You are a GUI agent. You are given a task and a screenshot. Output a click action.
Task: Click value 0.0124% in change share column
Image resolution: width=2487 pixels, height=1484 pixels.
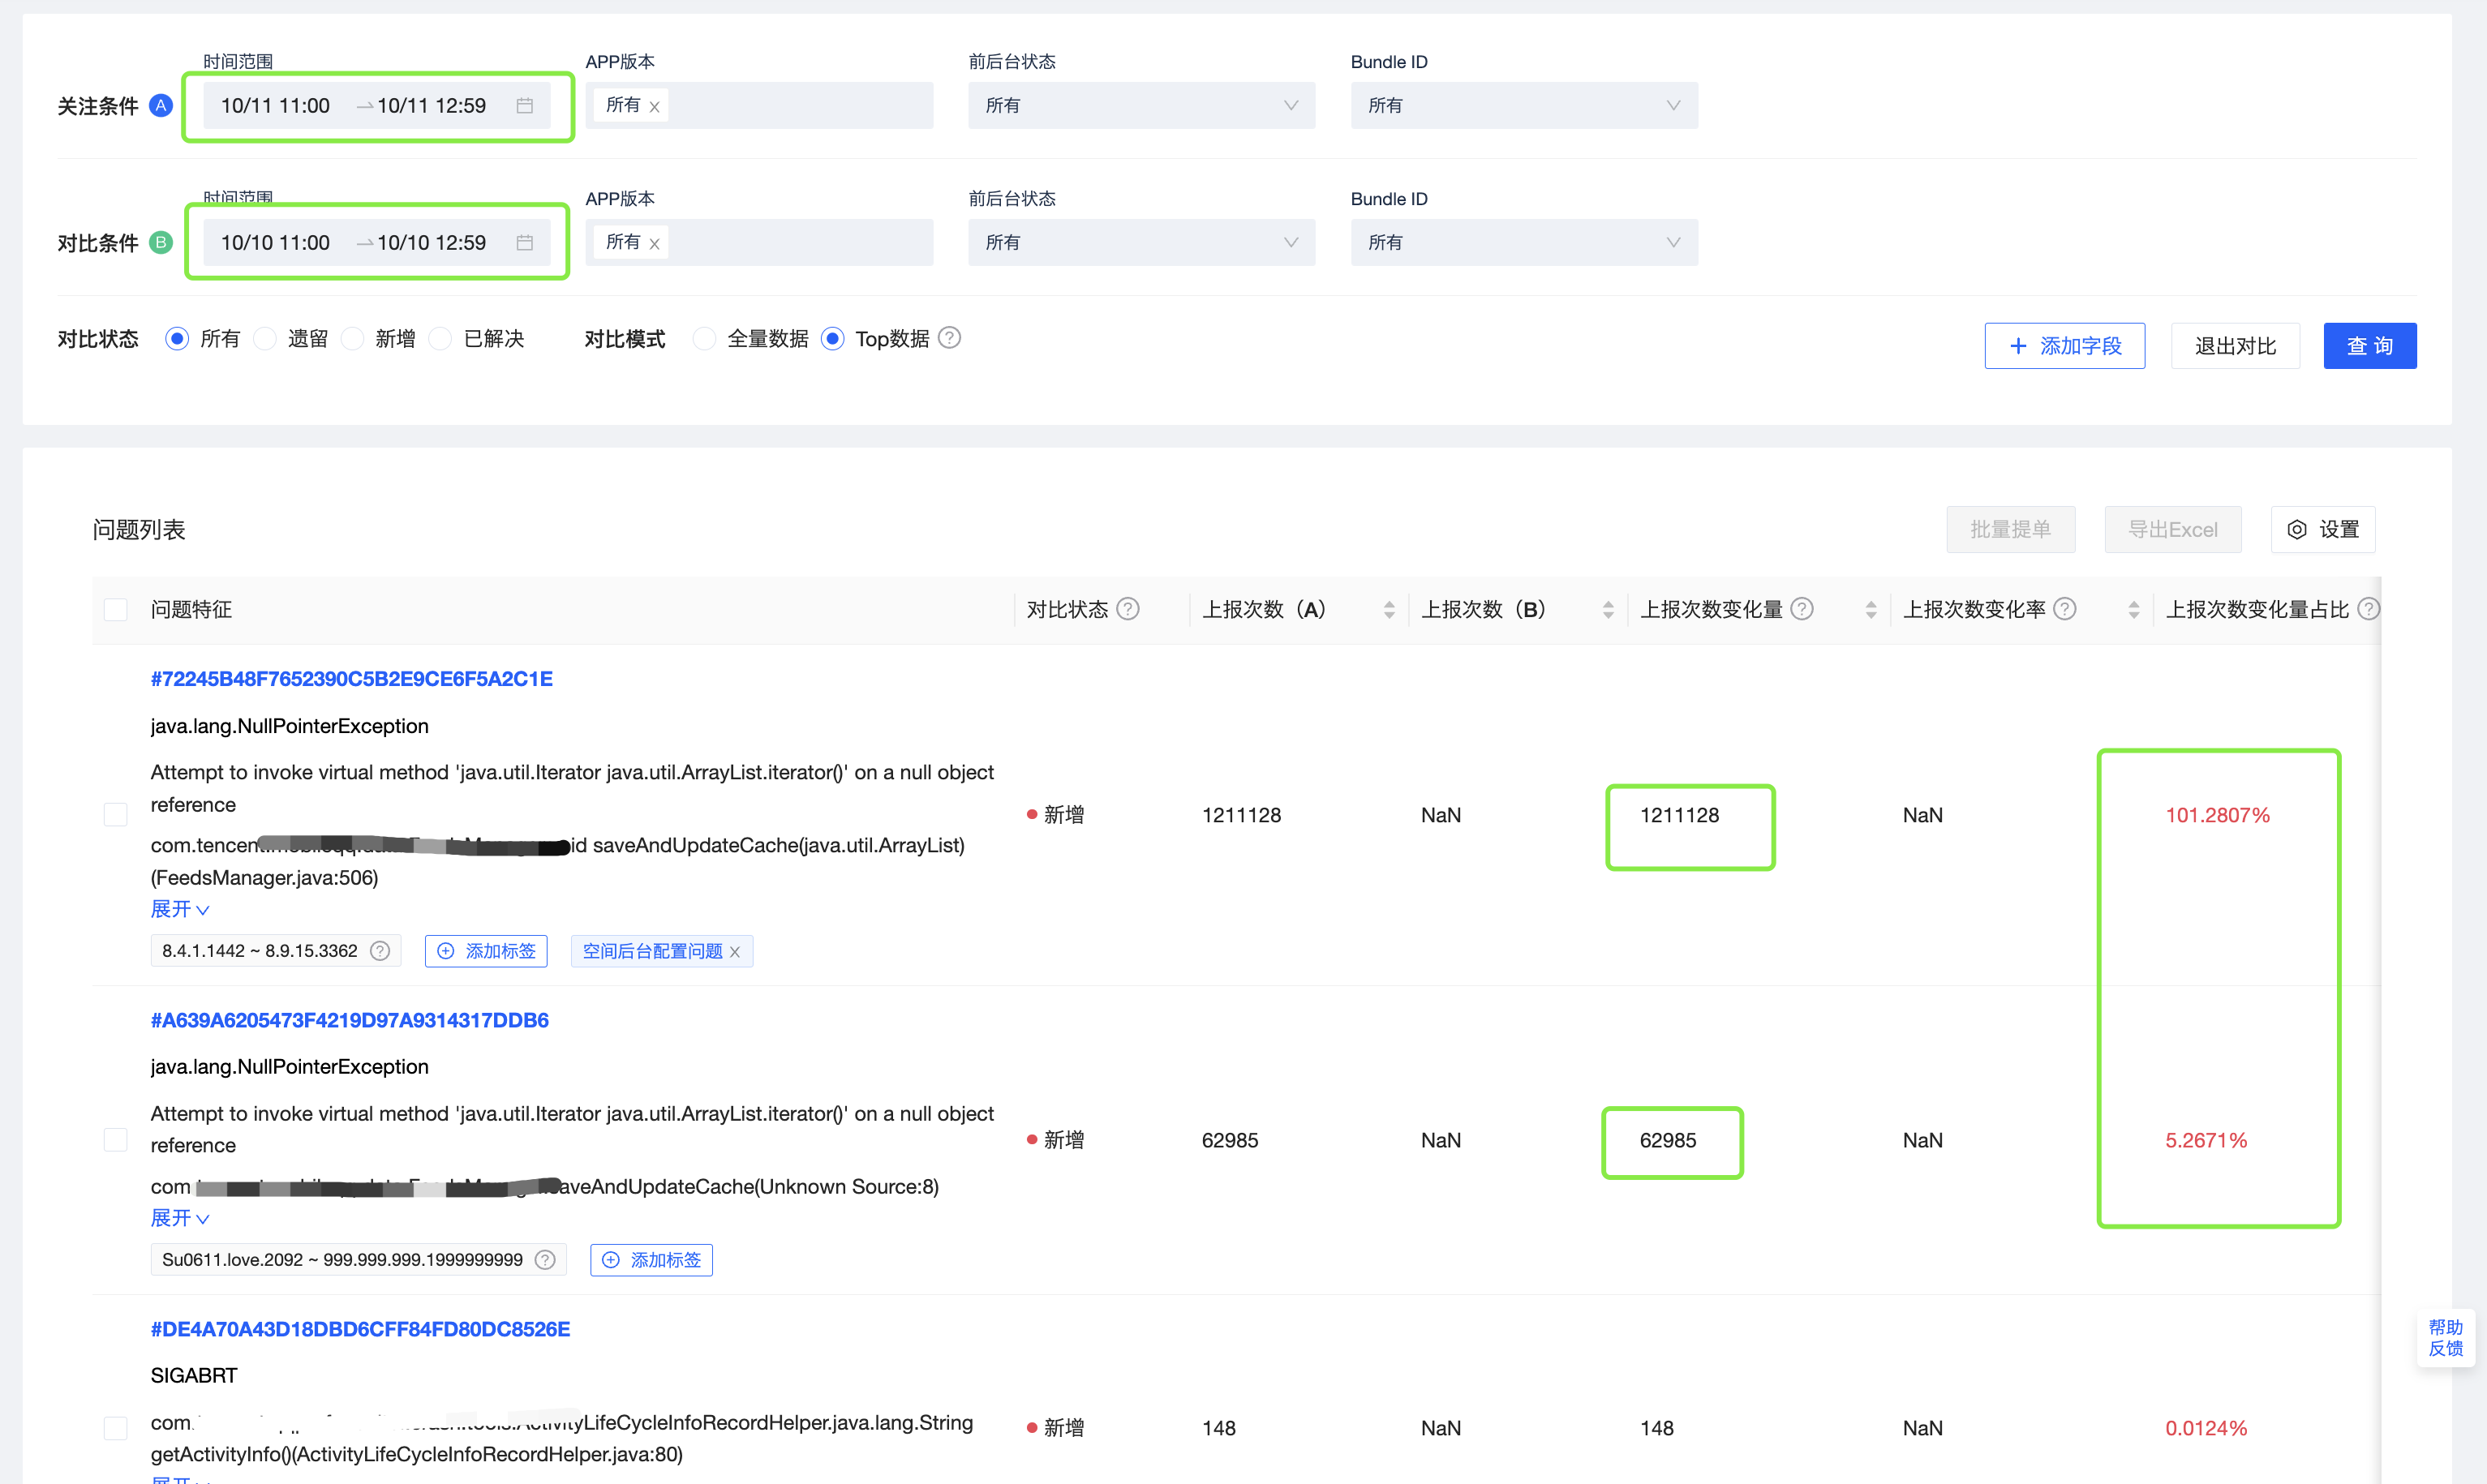point(2206,1428)
